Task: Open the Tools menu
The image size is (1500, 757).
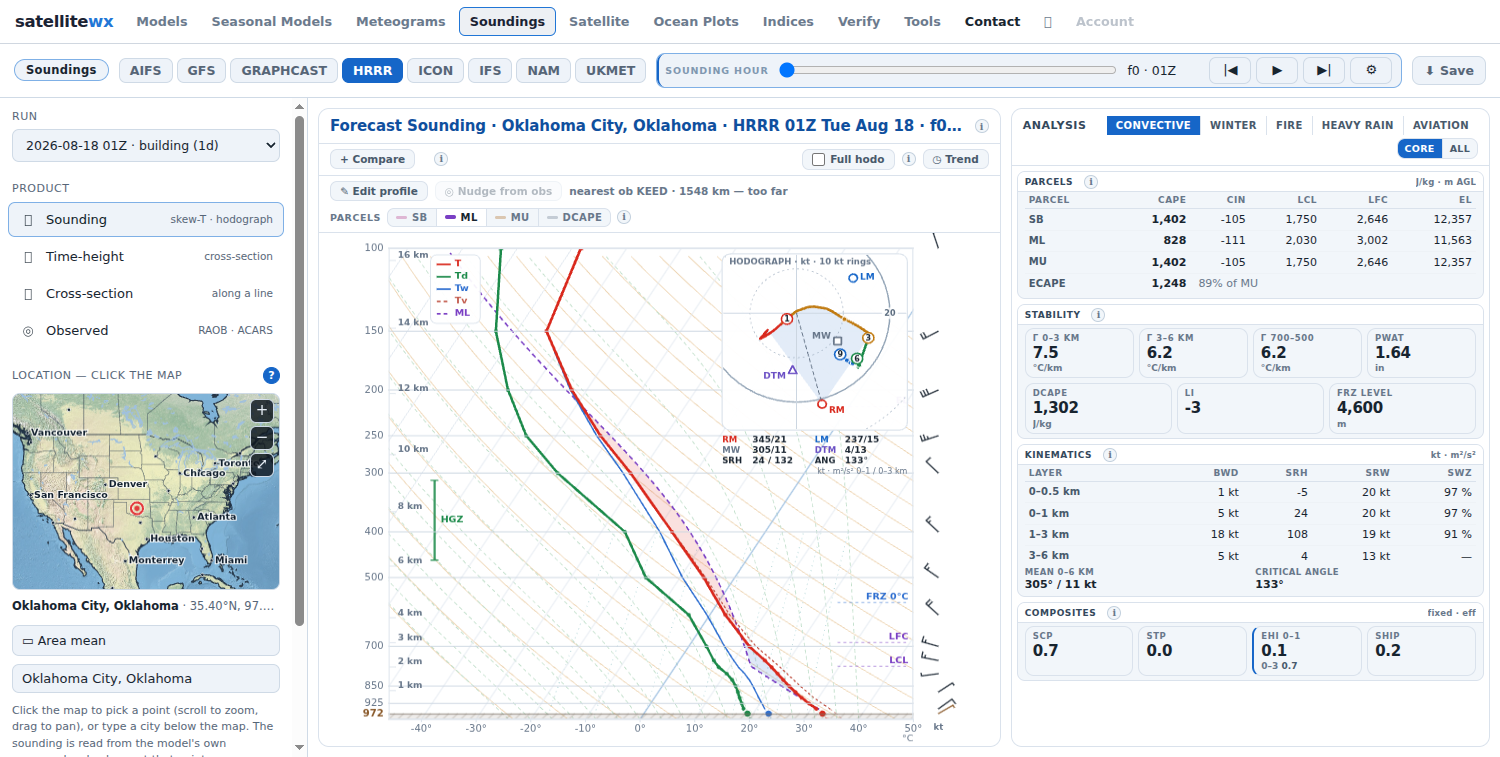Action: pos(922,21)
